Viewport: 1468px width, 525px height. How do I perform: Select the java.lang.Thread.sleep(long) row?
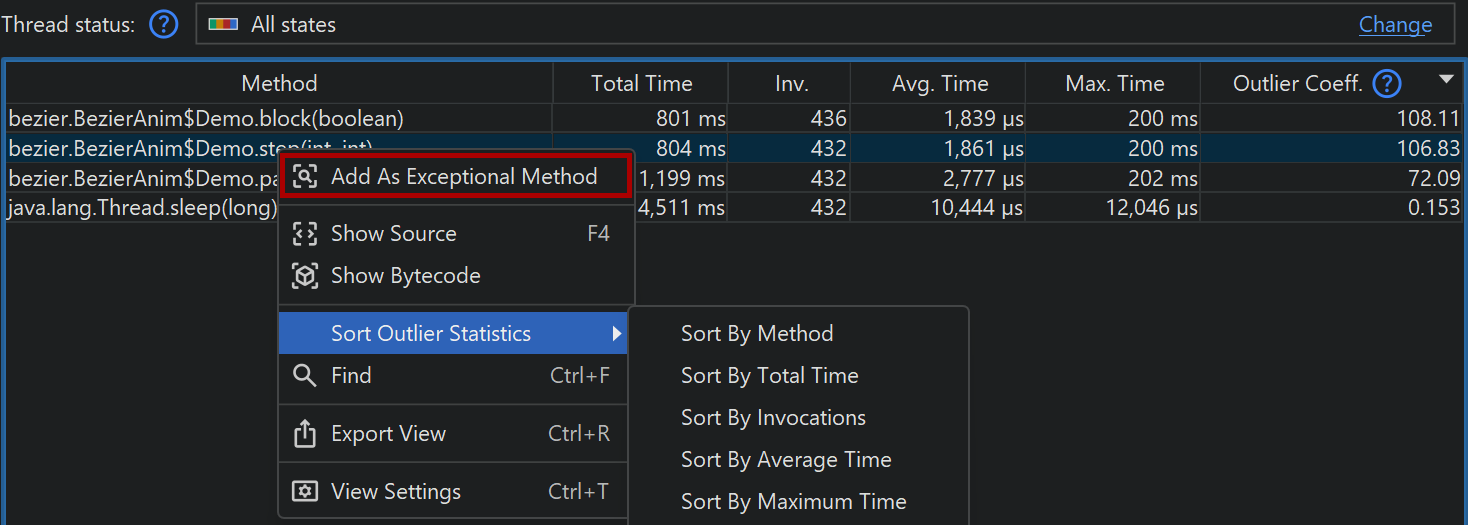[x=142, y=208]
